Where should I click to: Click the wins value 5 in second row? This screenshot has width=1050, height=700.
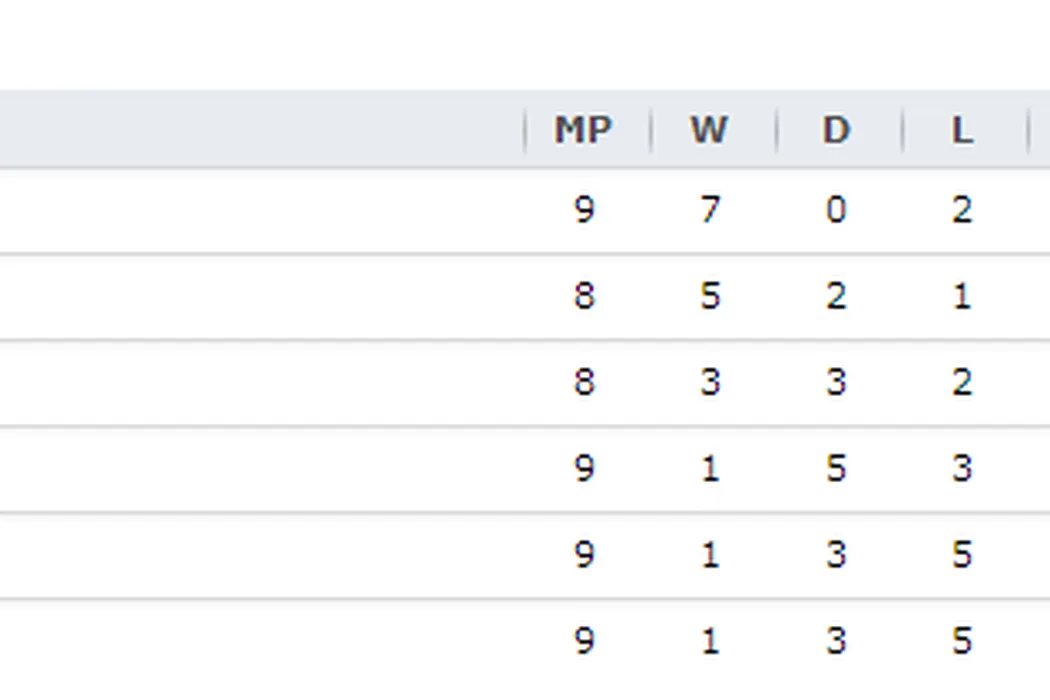(709, 296)
